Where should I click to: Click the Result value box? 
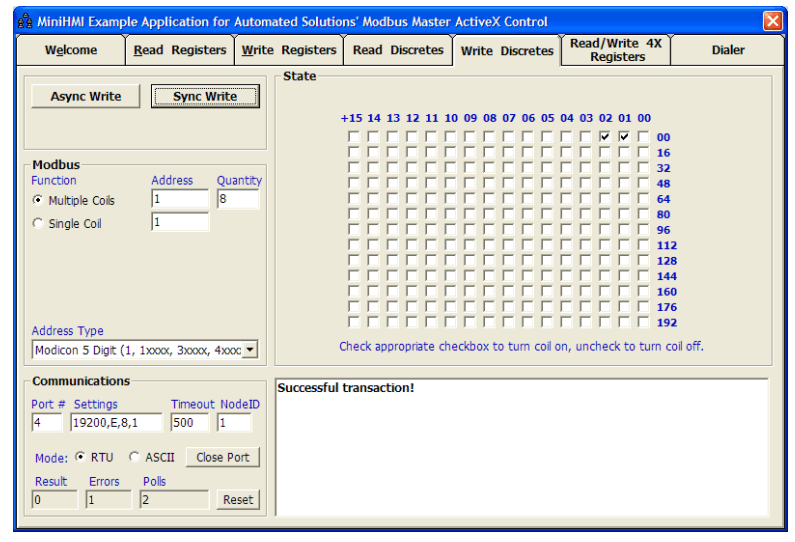(55, 500)
